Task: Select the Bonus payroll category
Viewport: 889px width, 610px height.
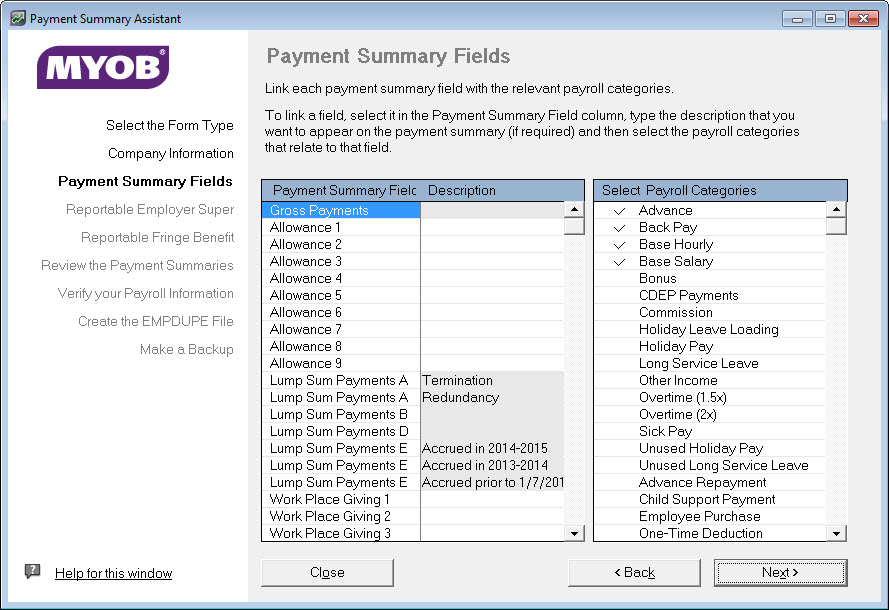Action: click(621, 278)
